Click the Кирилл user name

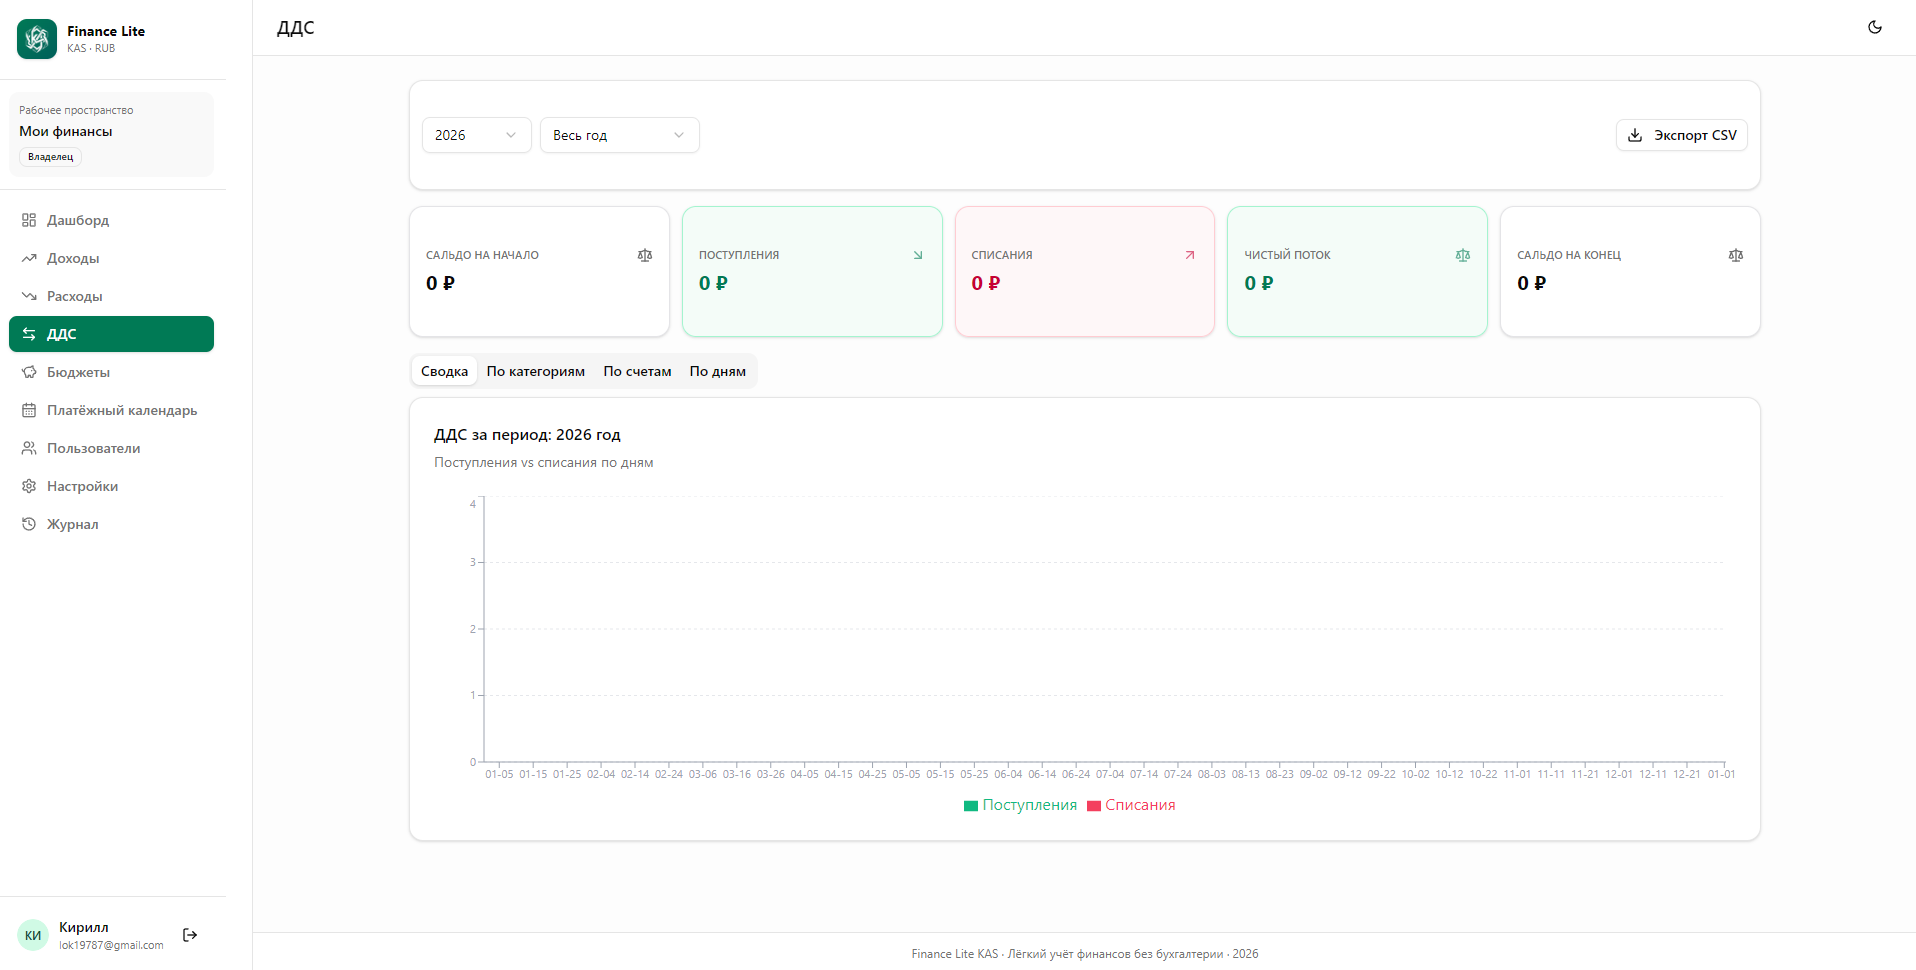[x=84, y=927]
